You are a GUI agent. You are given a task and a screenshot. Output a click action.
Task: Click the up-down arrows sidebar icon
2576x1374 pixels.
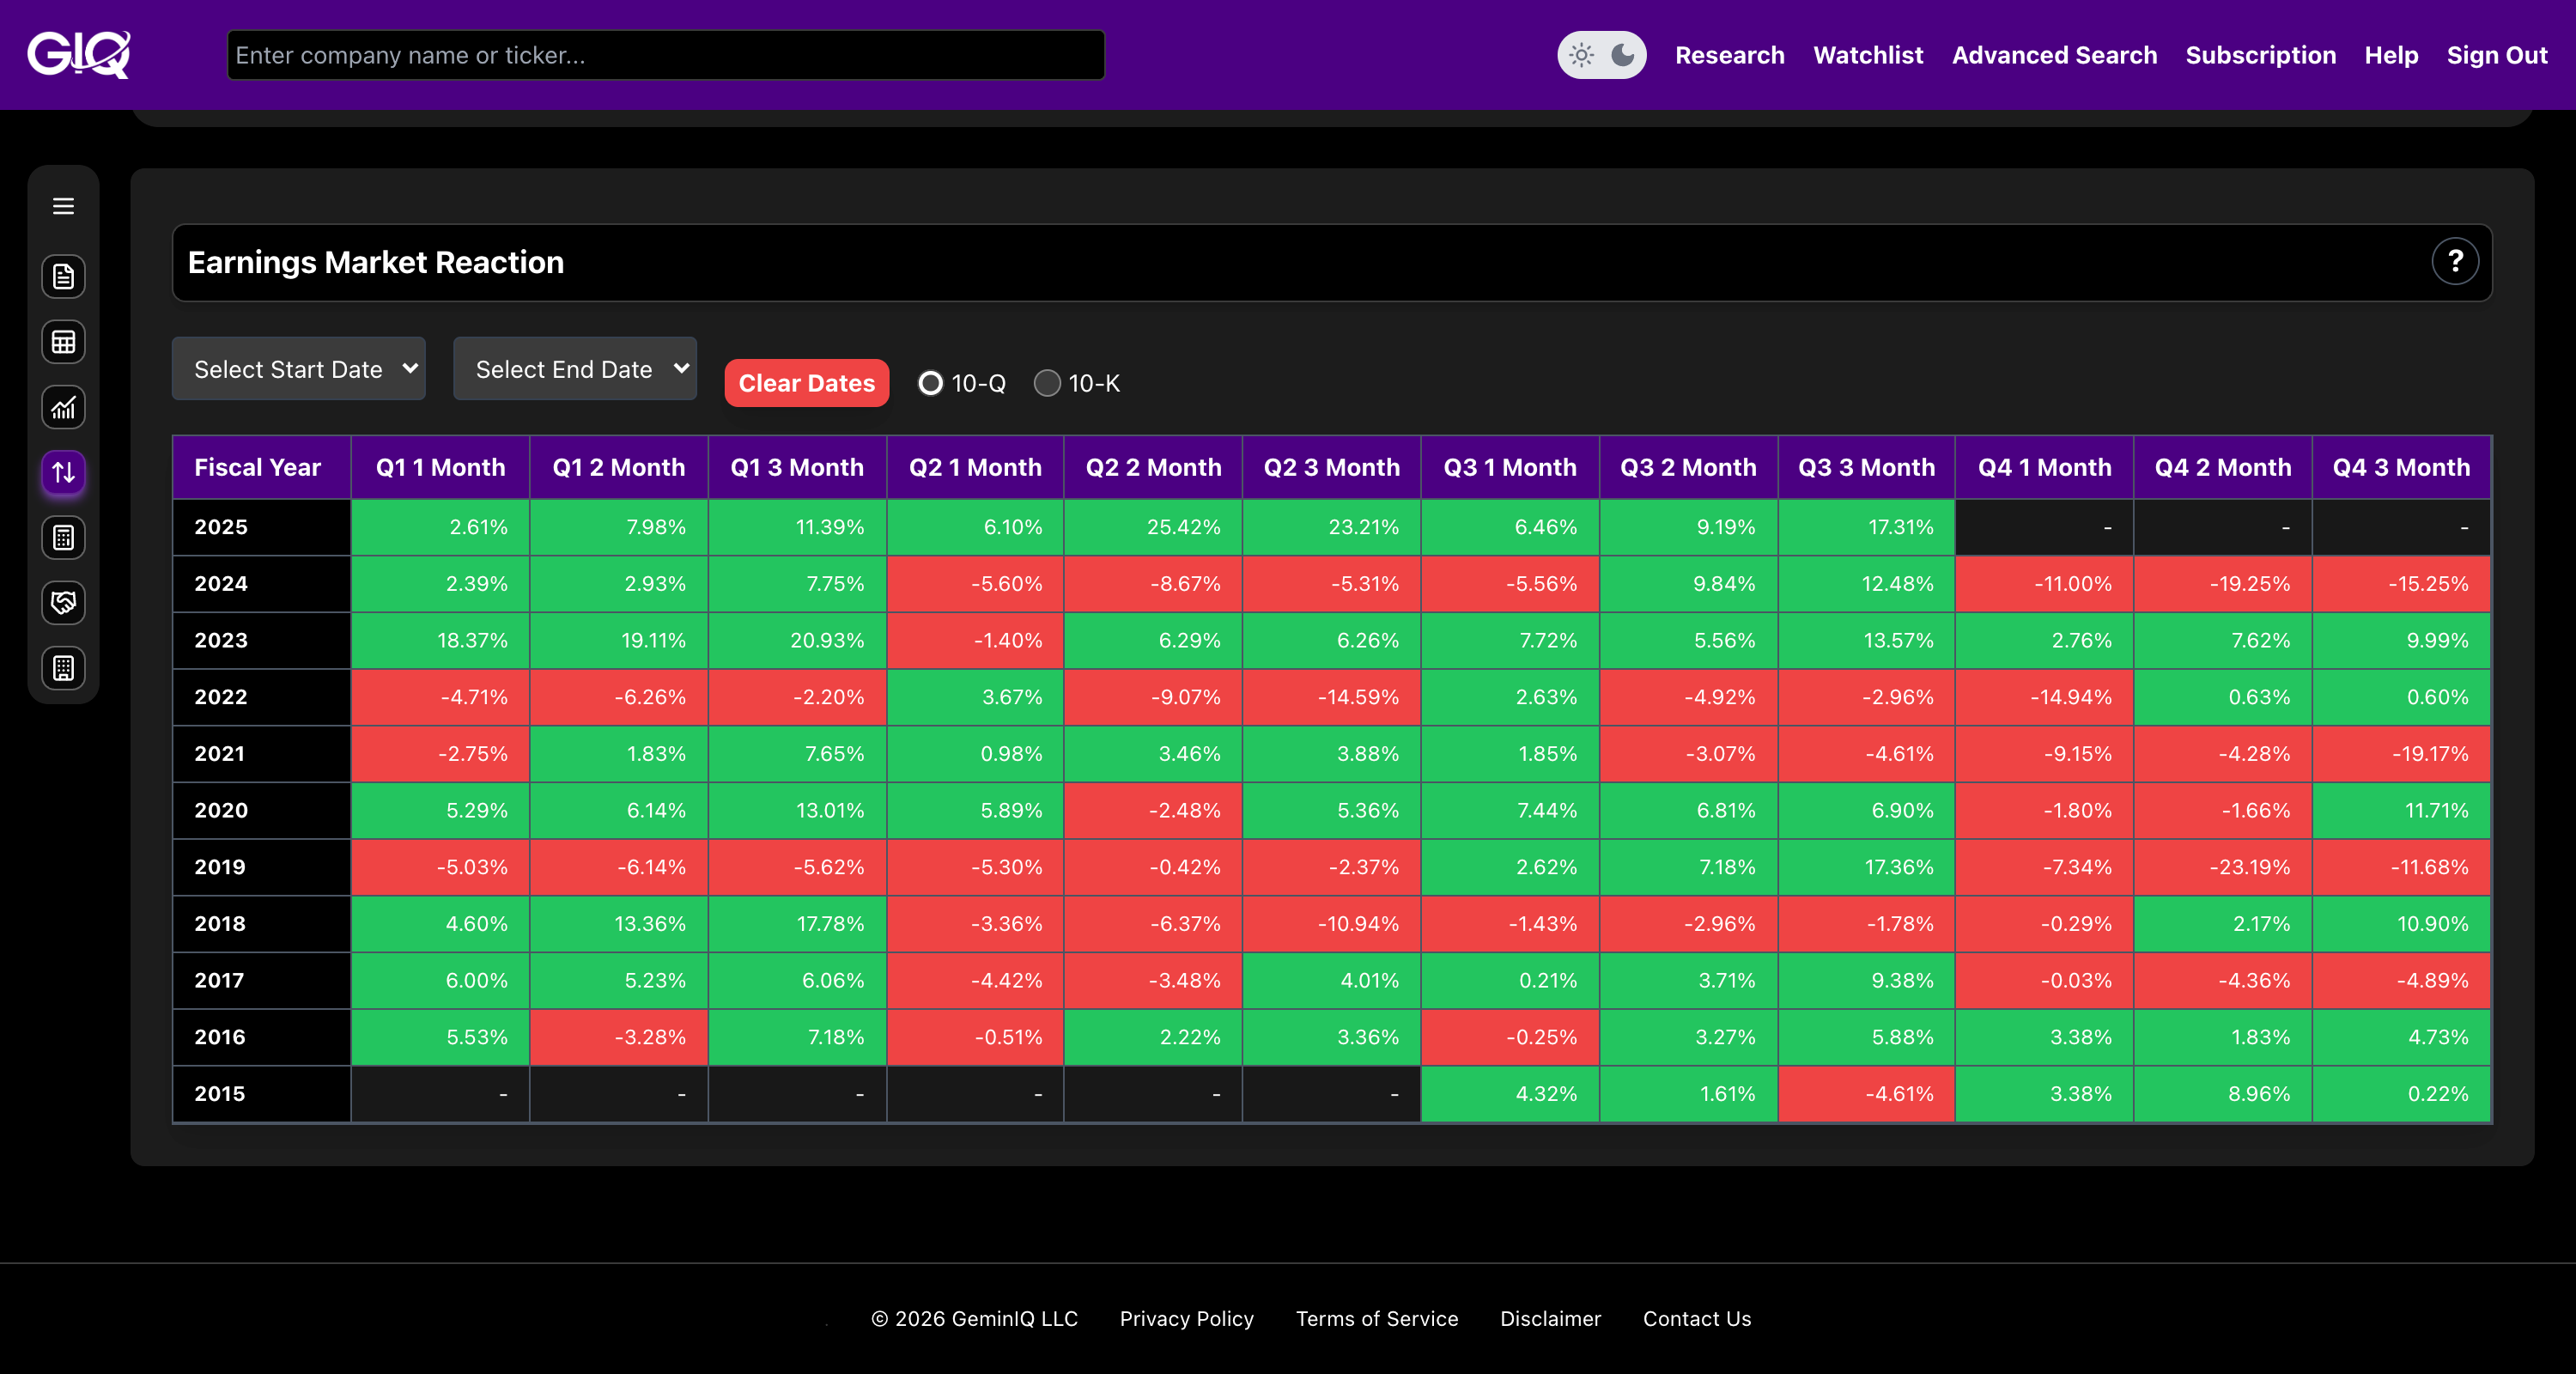tap(63, 472)
